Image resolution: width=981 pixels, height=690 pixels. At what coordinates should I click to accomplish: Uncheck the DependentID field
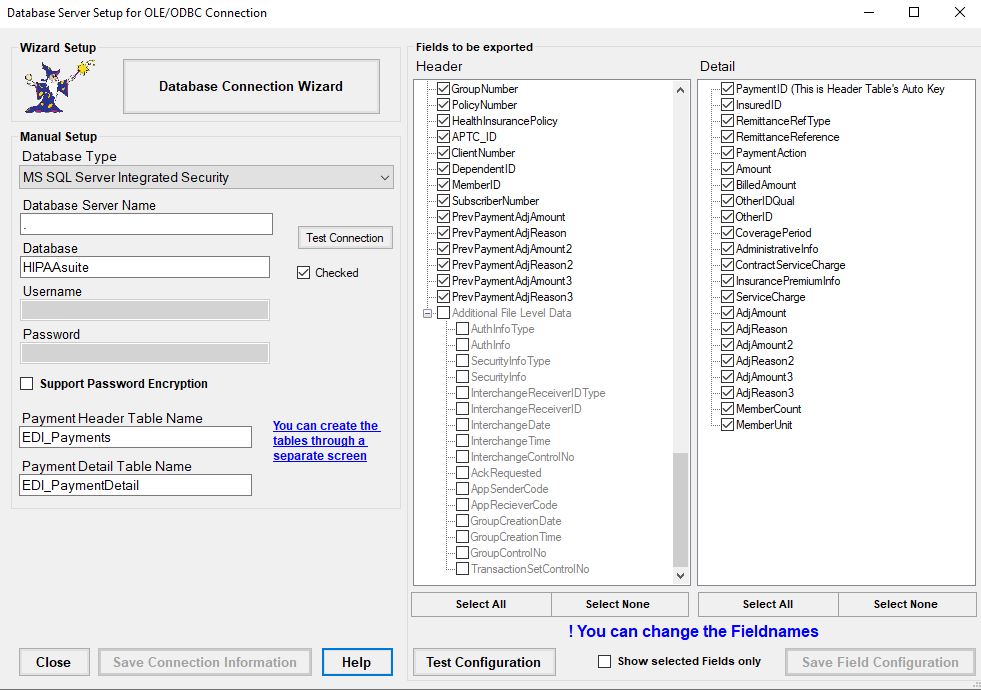[444, 169]
